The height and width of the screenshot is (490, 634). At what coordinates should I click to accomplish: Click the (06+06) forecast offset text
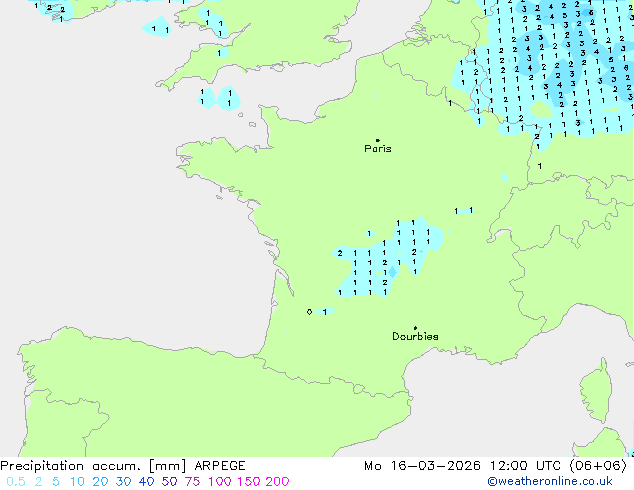(598, 466)
